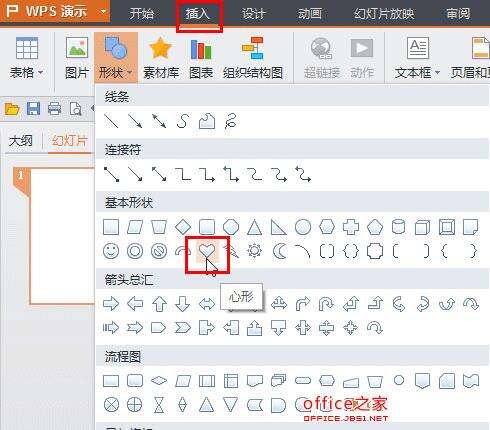
Task: Select the up arrow in 箭头总汇
Action: 159,304
